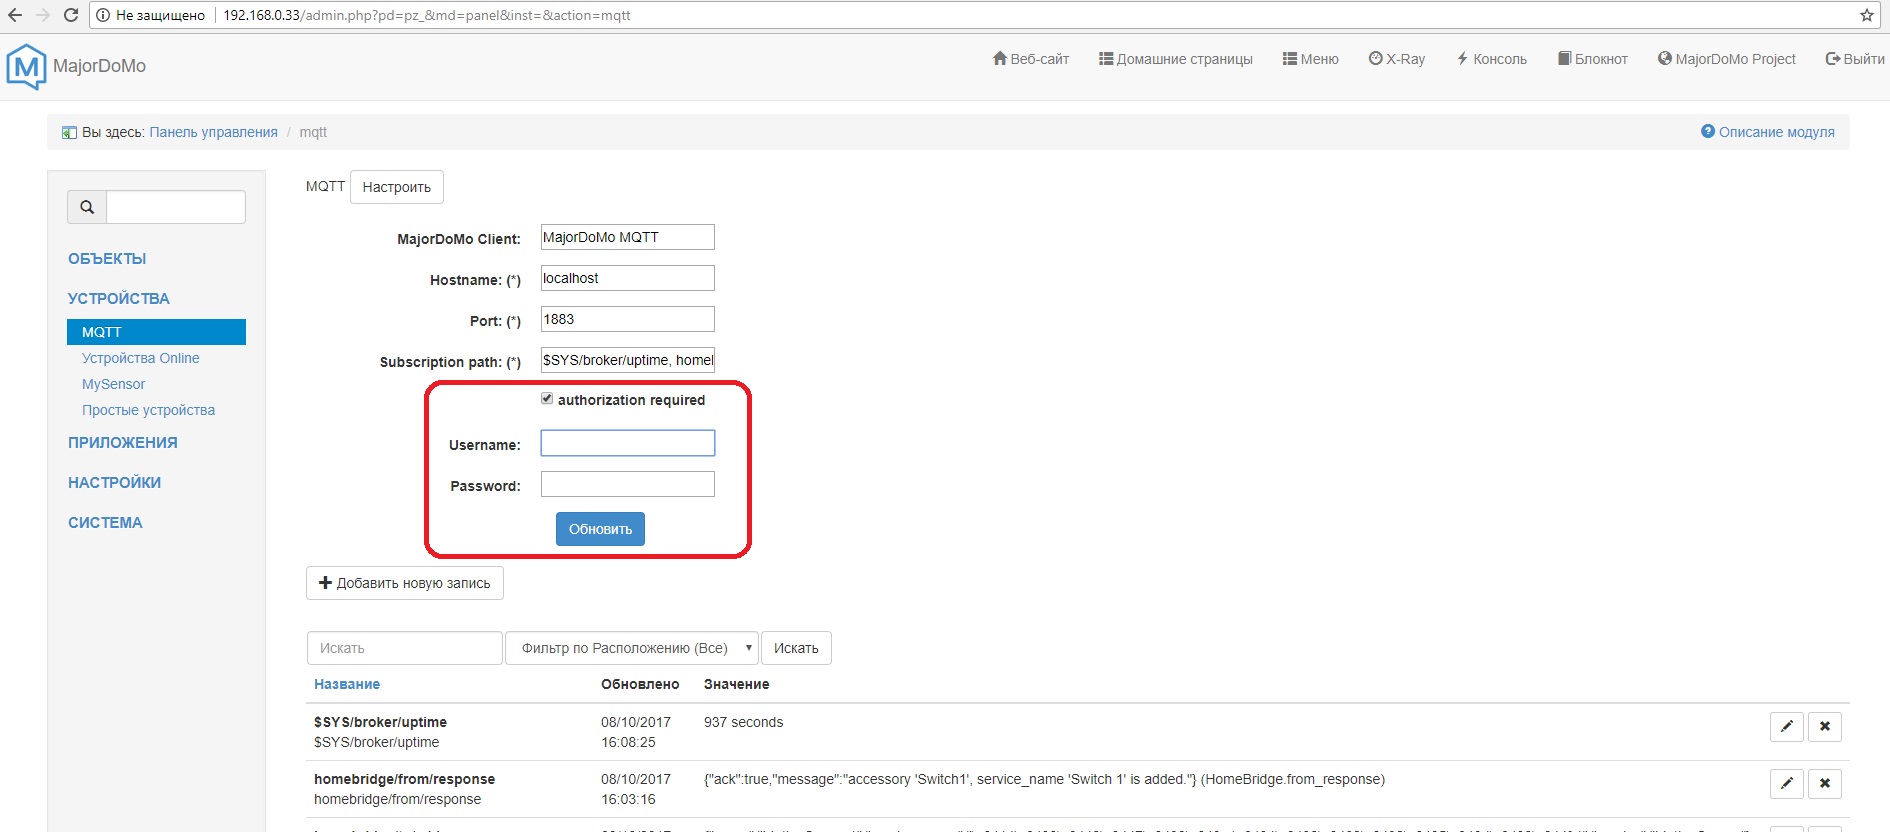The width and height of the screenshot is (1890, 832).
Task: Switch to the Настроить tab
Action: 396,187
